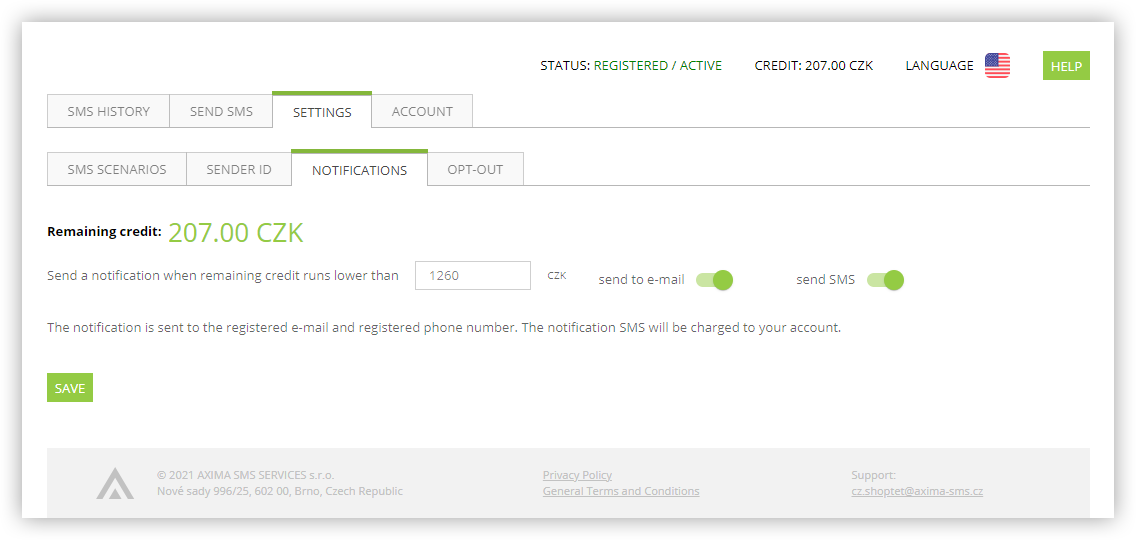This screenshot has width=1136, height=540.
Task: Click the green SAVE button
Action: coord(70,388)
